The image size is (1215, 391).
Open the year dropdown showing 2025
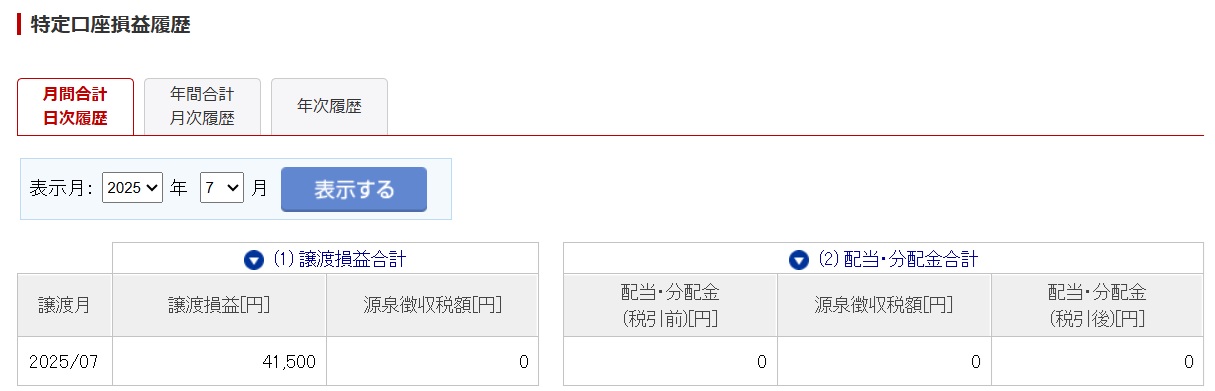tap(132, 188)
